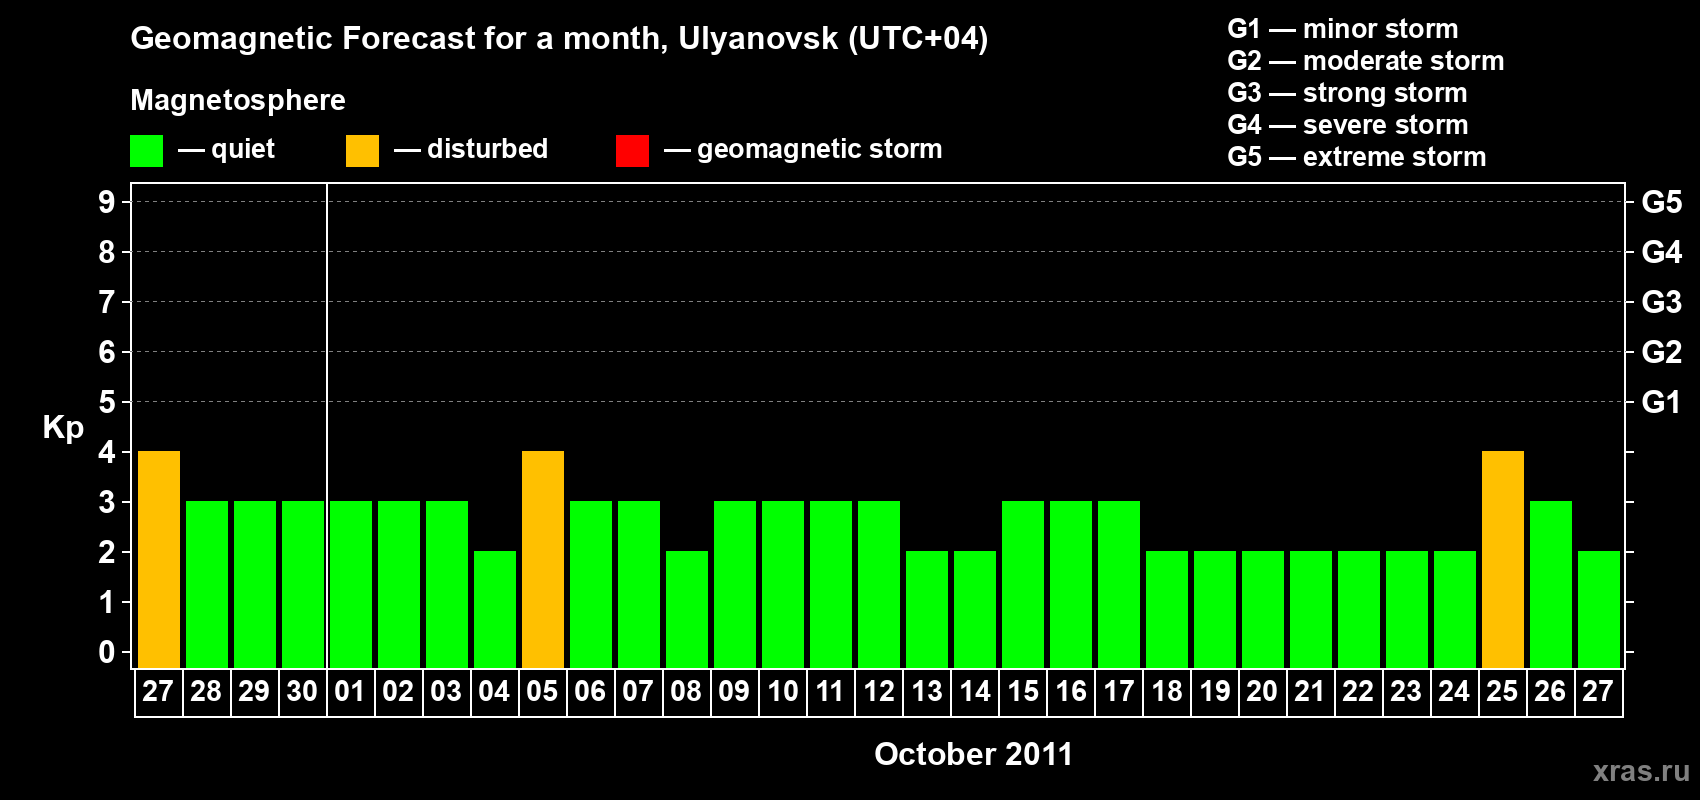Image resolution: width=1700 pixels, height=800 pixels.
Task: Click the green bar for October 08
Action: [687, 610]
